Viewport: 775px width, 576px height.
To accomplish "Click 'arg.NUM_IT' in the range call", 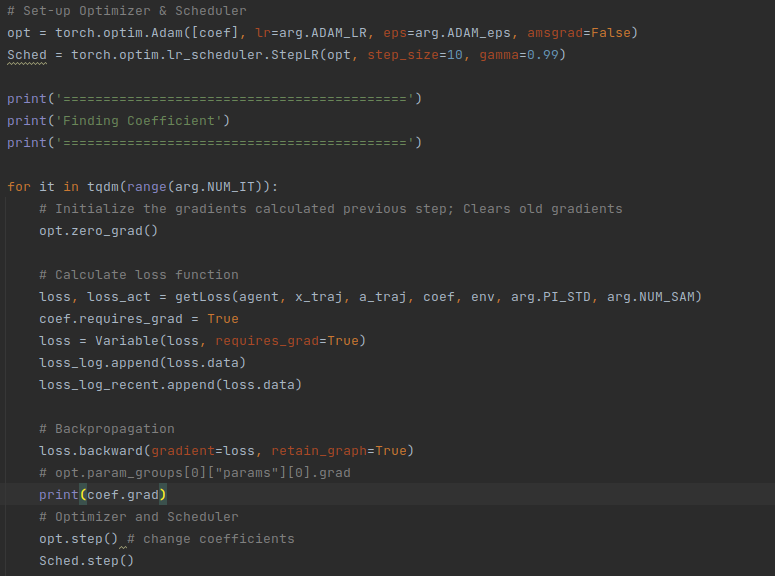I will pos(215,187).
